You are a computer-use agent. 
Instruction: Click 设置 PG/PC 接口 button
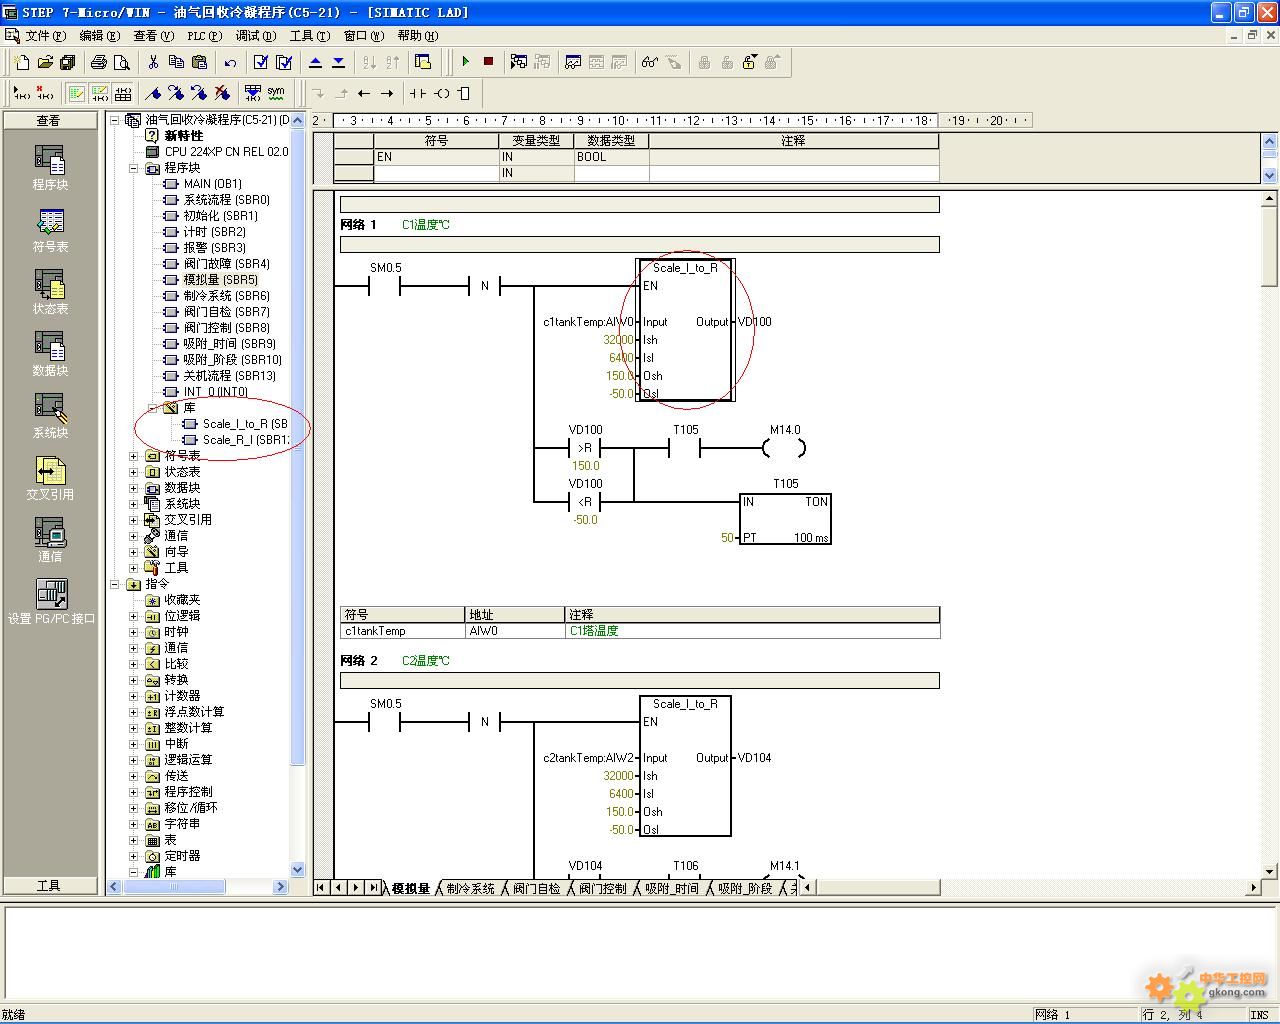tap(51, 602)
